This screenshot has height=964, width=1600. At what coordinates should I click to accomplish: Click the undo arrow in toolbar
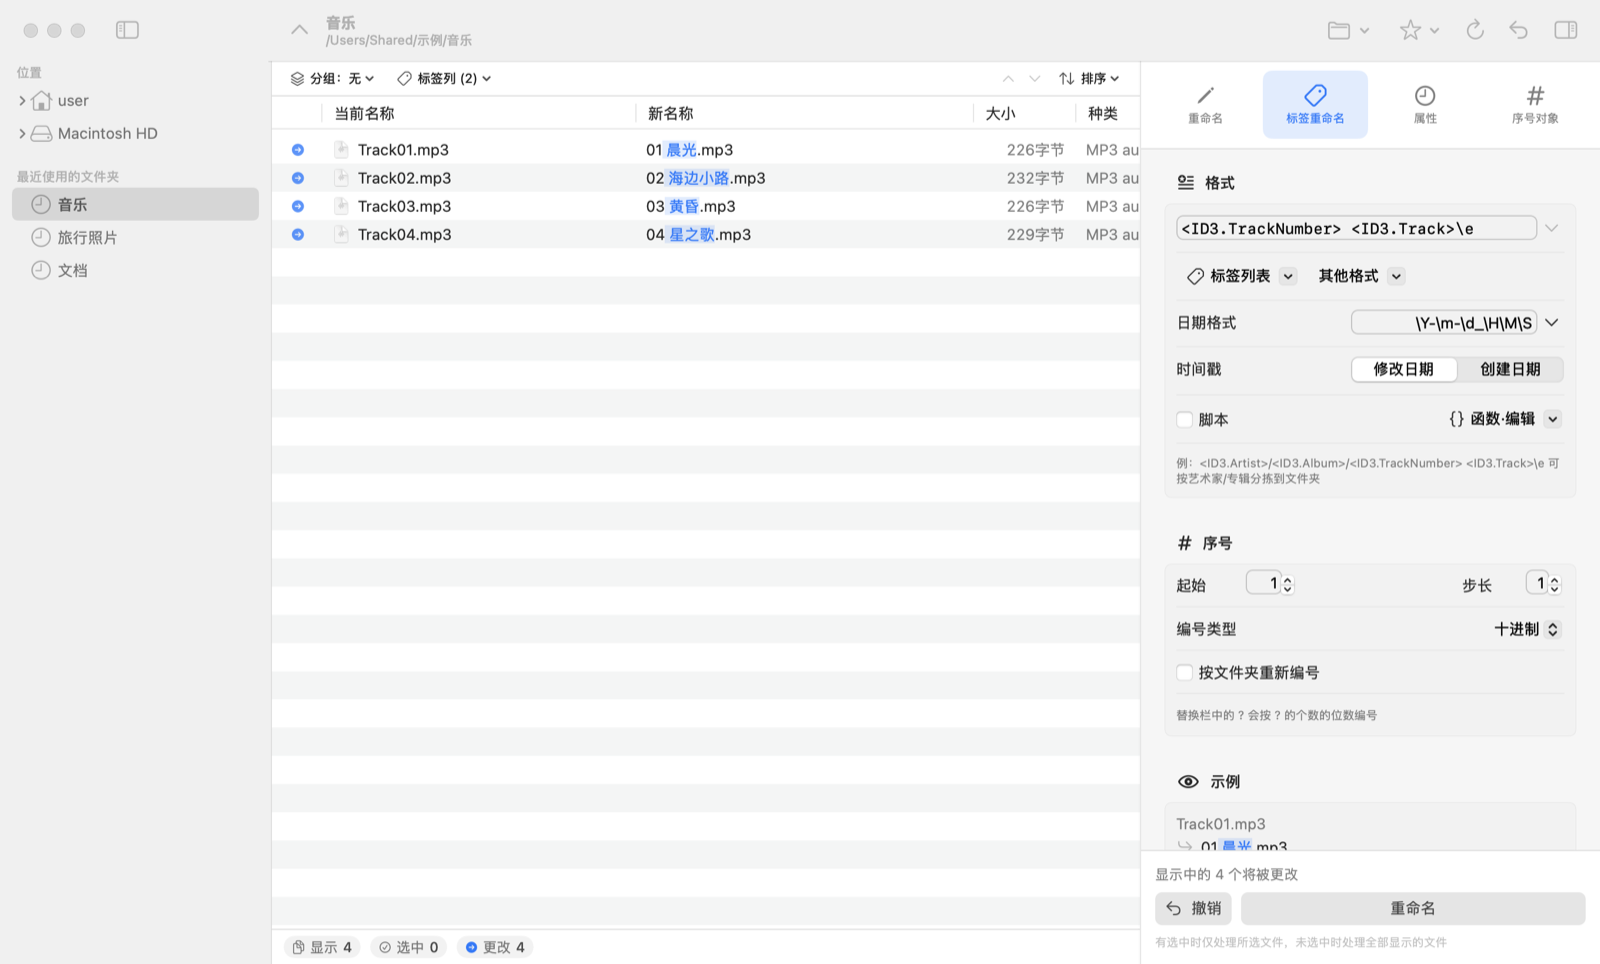1519,30
